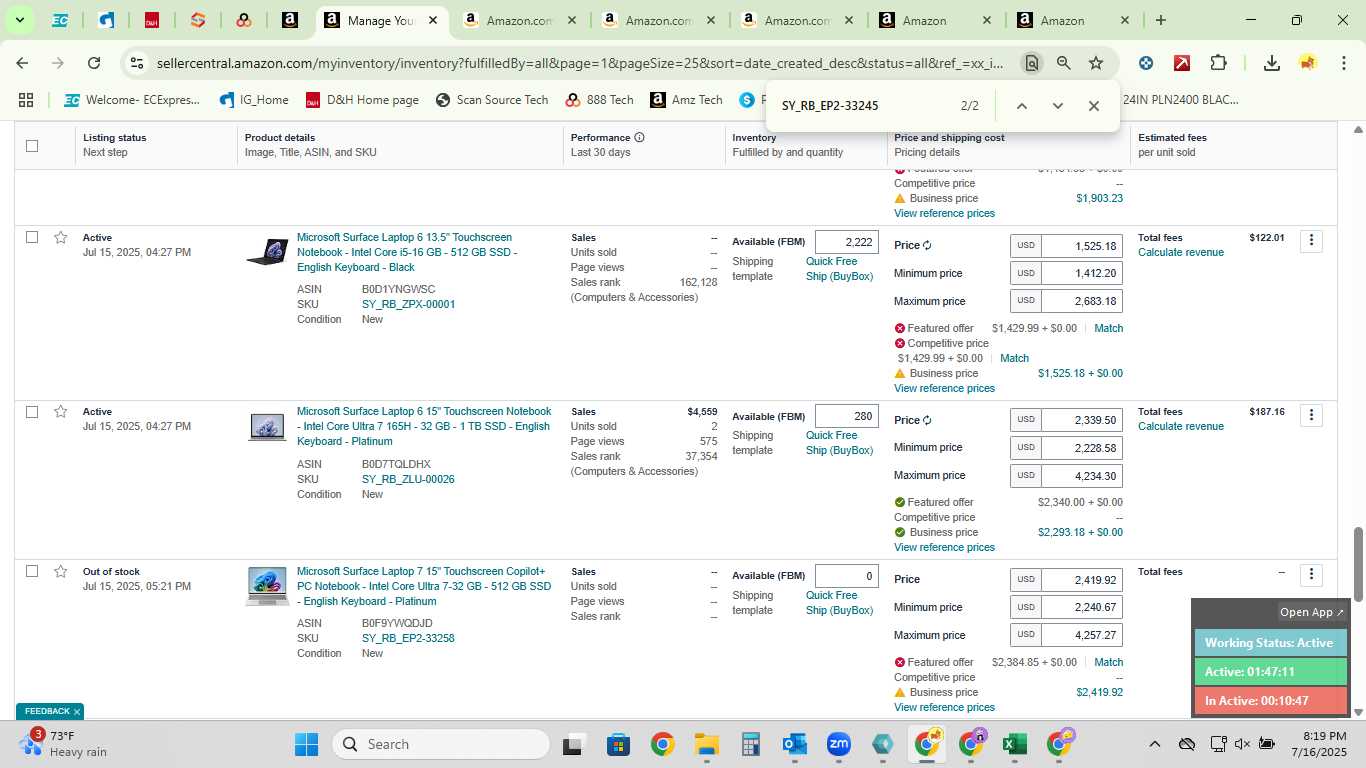1366x768 pixels.
Task: Close the find bar
Action: pyautogui.click(x=1094, y=106)
